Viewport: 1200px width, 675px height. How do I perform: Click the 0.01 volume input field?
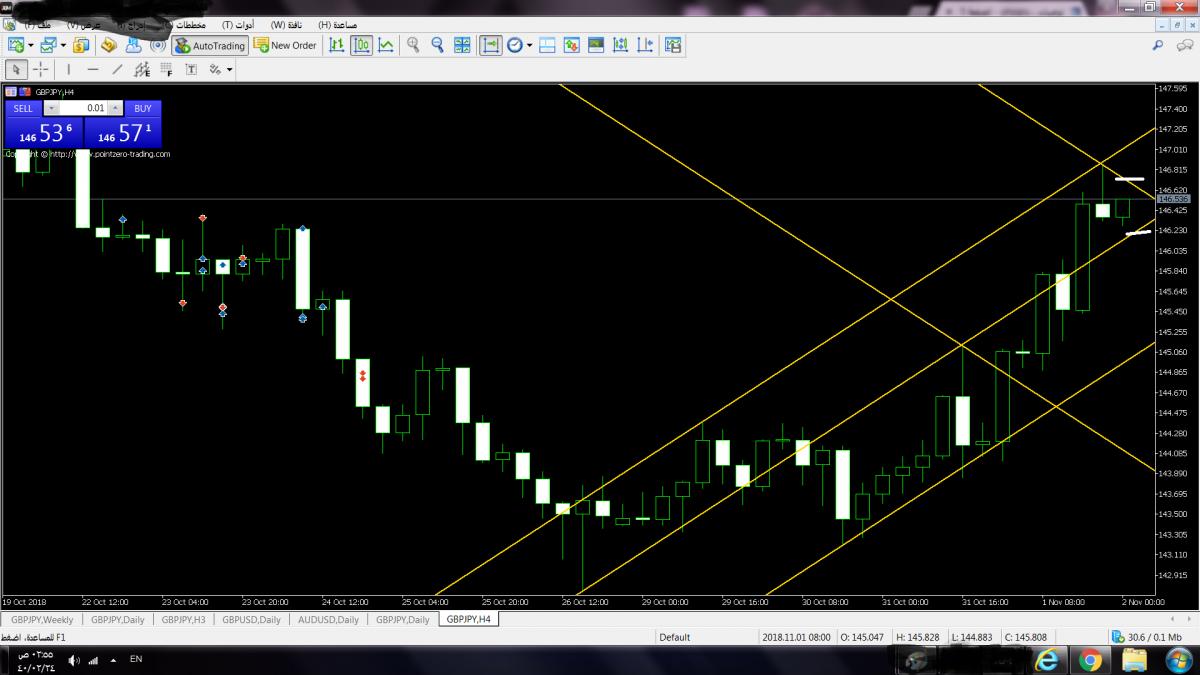(x=85, y=108)
